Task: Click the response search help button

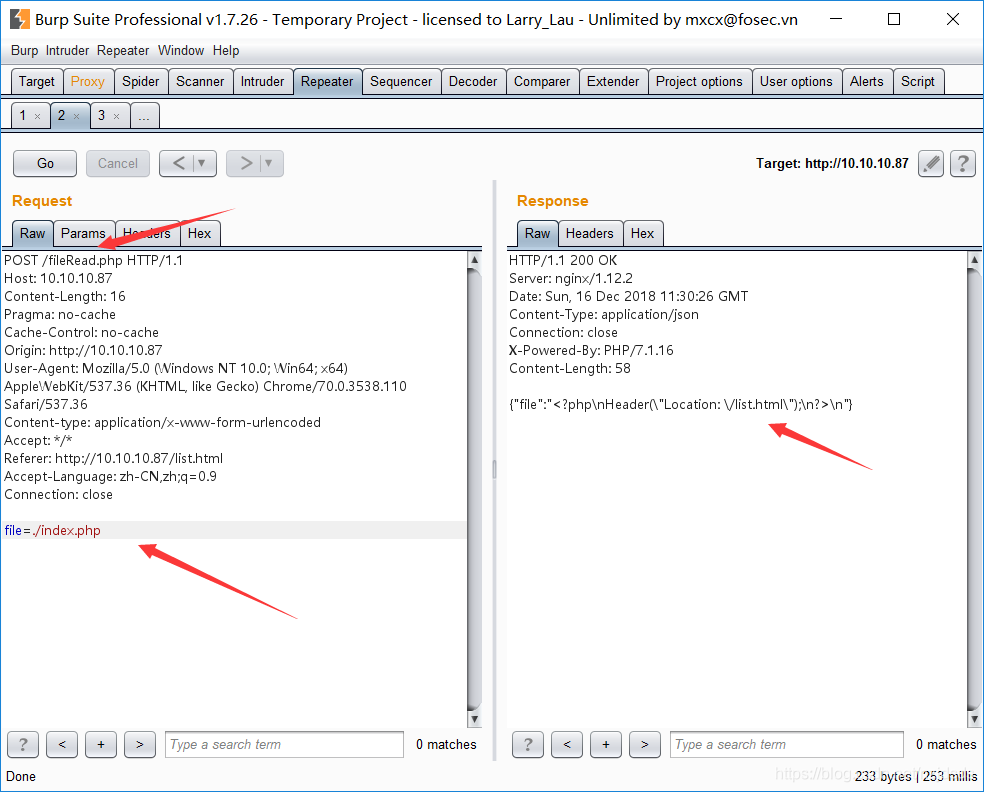Action: coord(528,744)
